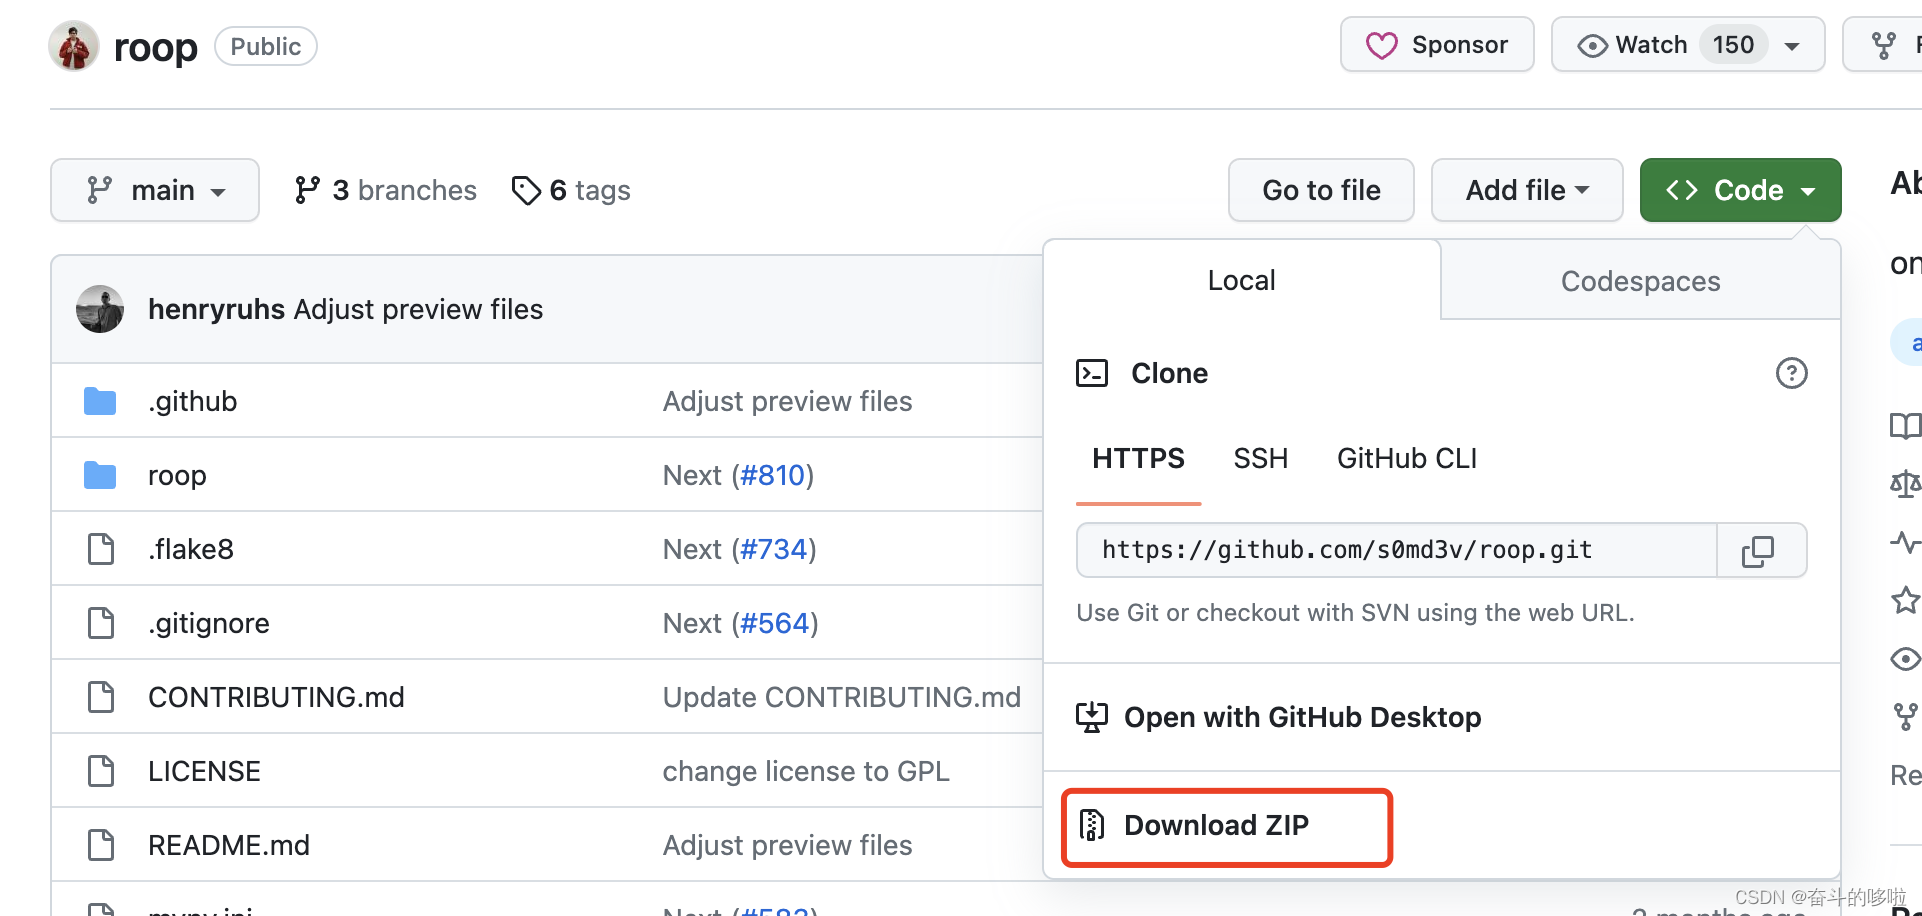Screen dimensions: 1922x916
Task: Open the main branch selector dropdown
Action: [155, 190]
